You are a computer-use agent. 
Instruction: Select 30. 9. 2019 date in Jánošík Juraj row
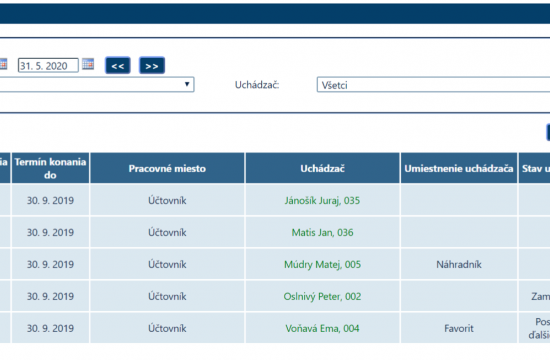point(50,200)
